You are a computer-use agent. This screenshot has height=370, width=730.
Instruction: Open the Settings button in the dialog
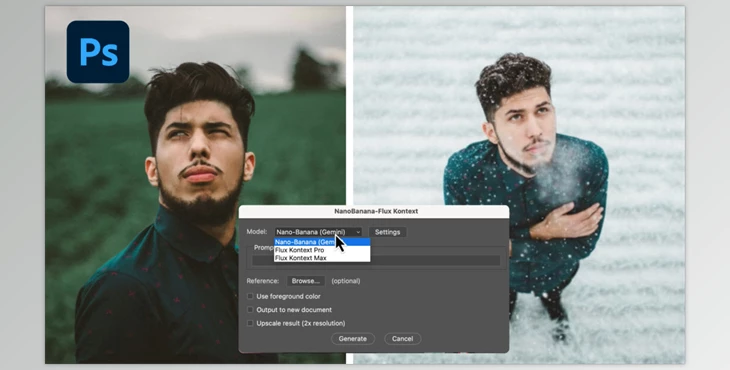(x=387, y=232)
